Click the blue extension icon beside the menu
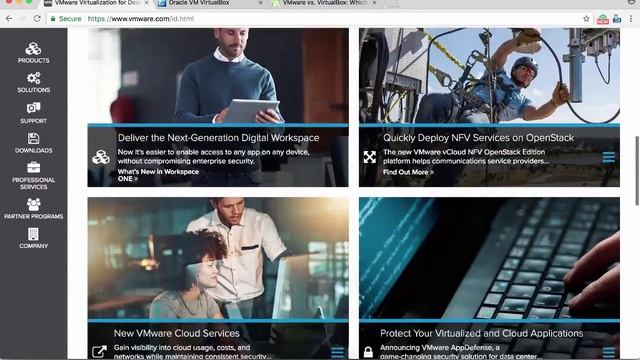Screen dimensions: 640x360 pos(617,19)
